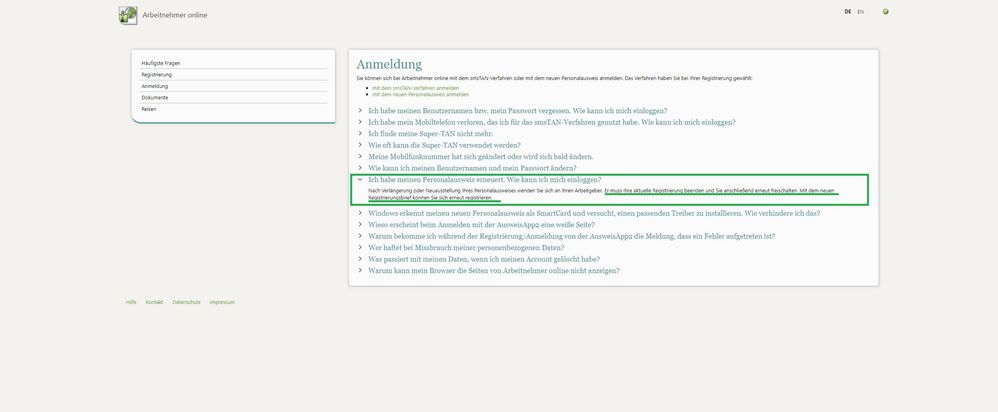
Task: Click the Arbeitnehmer online logo icon
Action: click(x=128, y=15)
